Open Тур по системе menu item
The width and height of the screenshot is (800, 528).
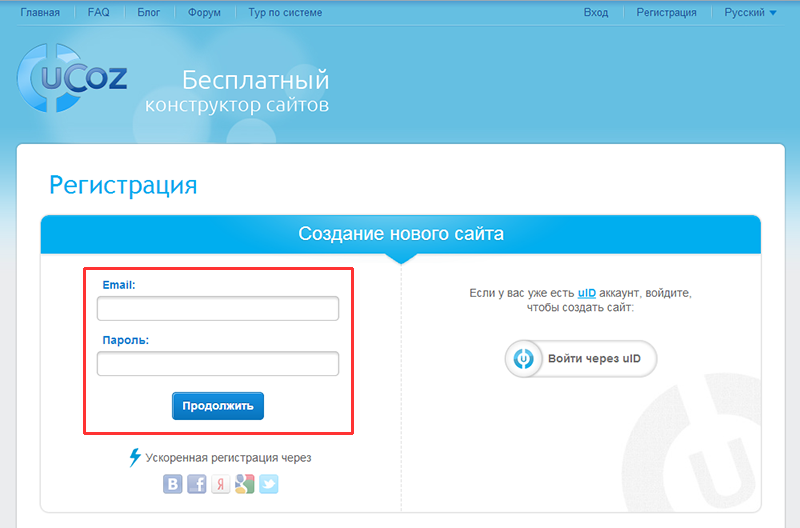click(285, 12)
